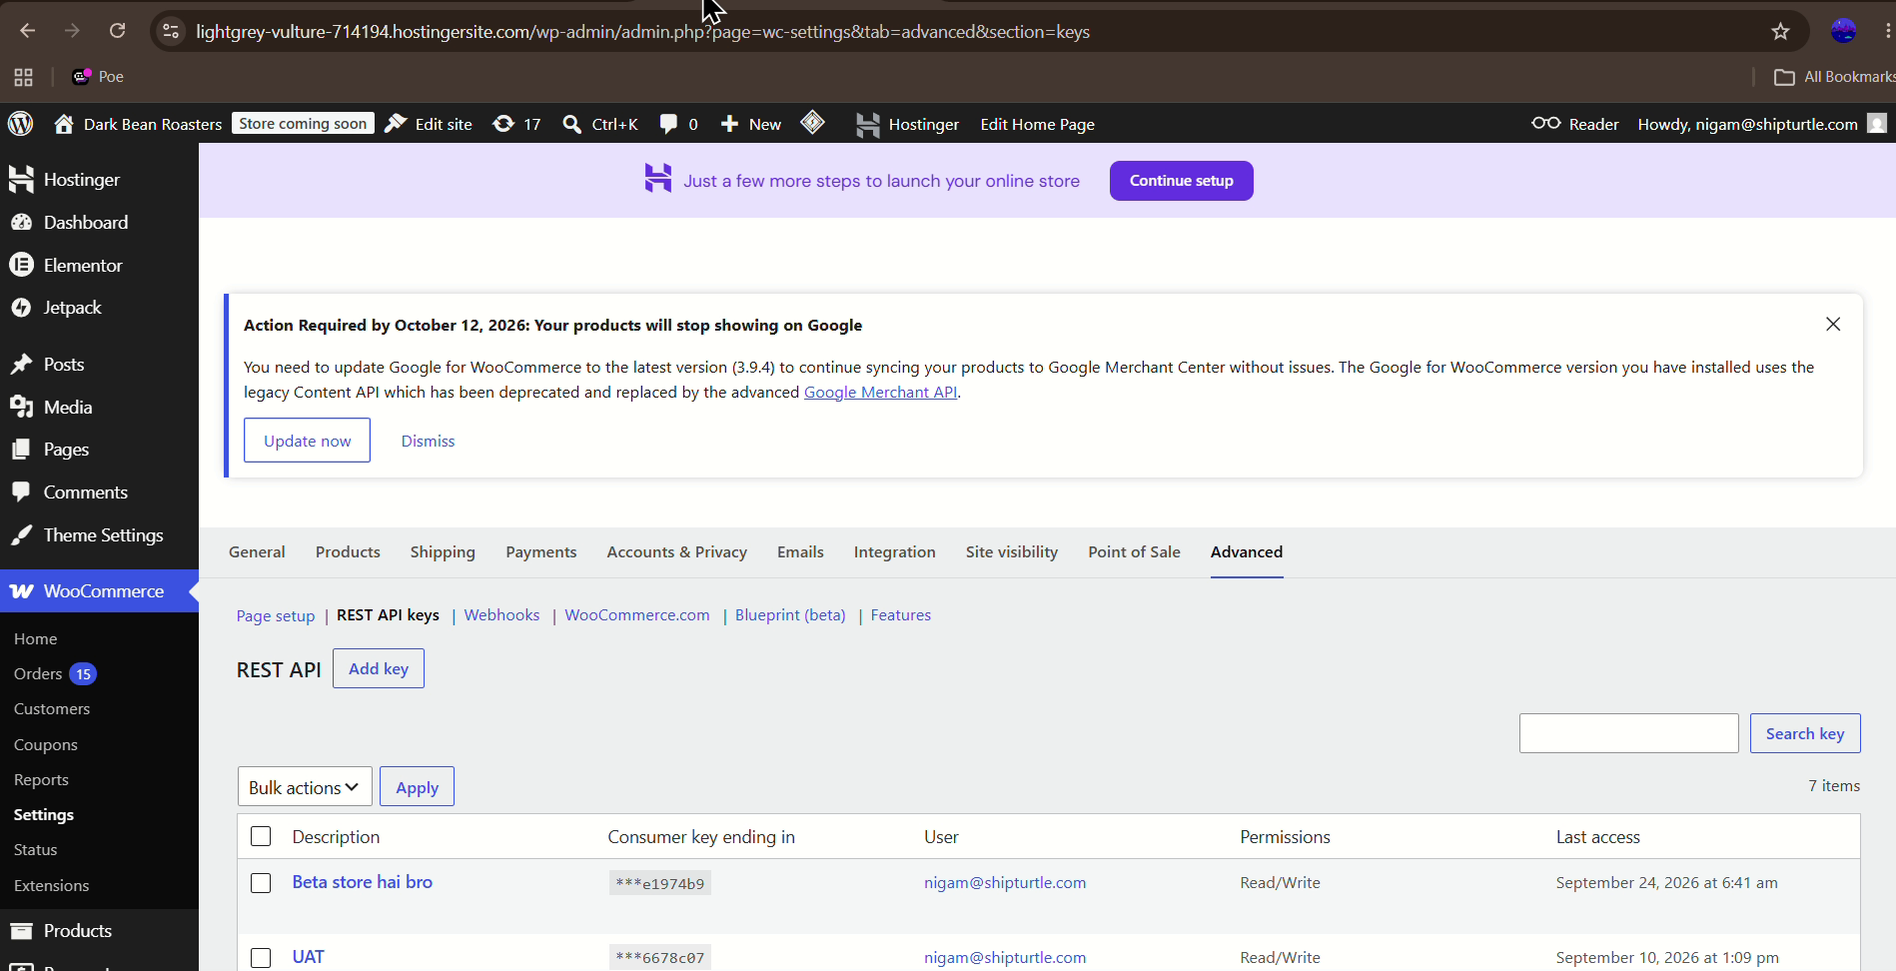Switch to the Integration settings tab
Viewport: 1896px width, 971px height.
[895, 552]
